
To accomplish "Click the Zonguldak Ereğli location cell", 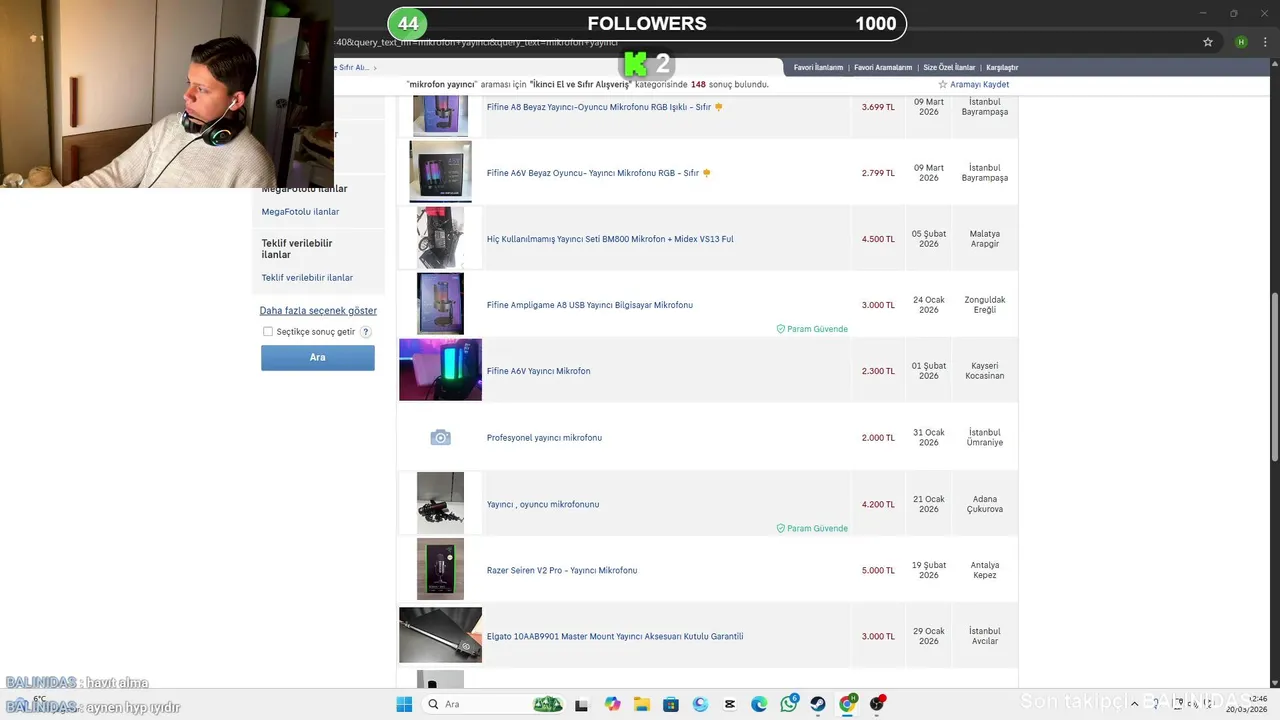I will point(985,305).
